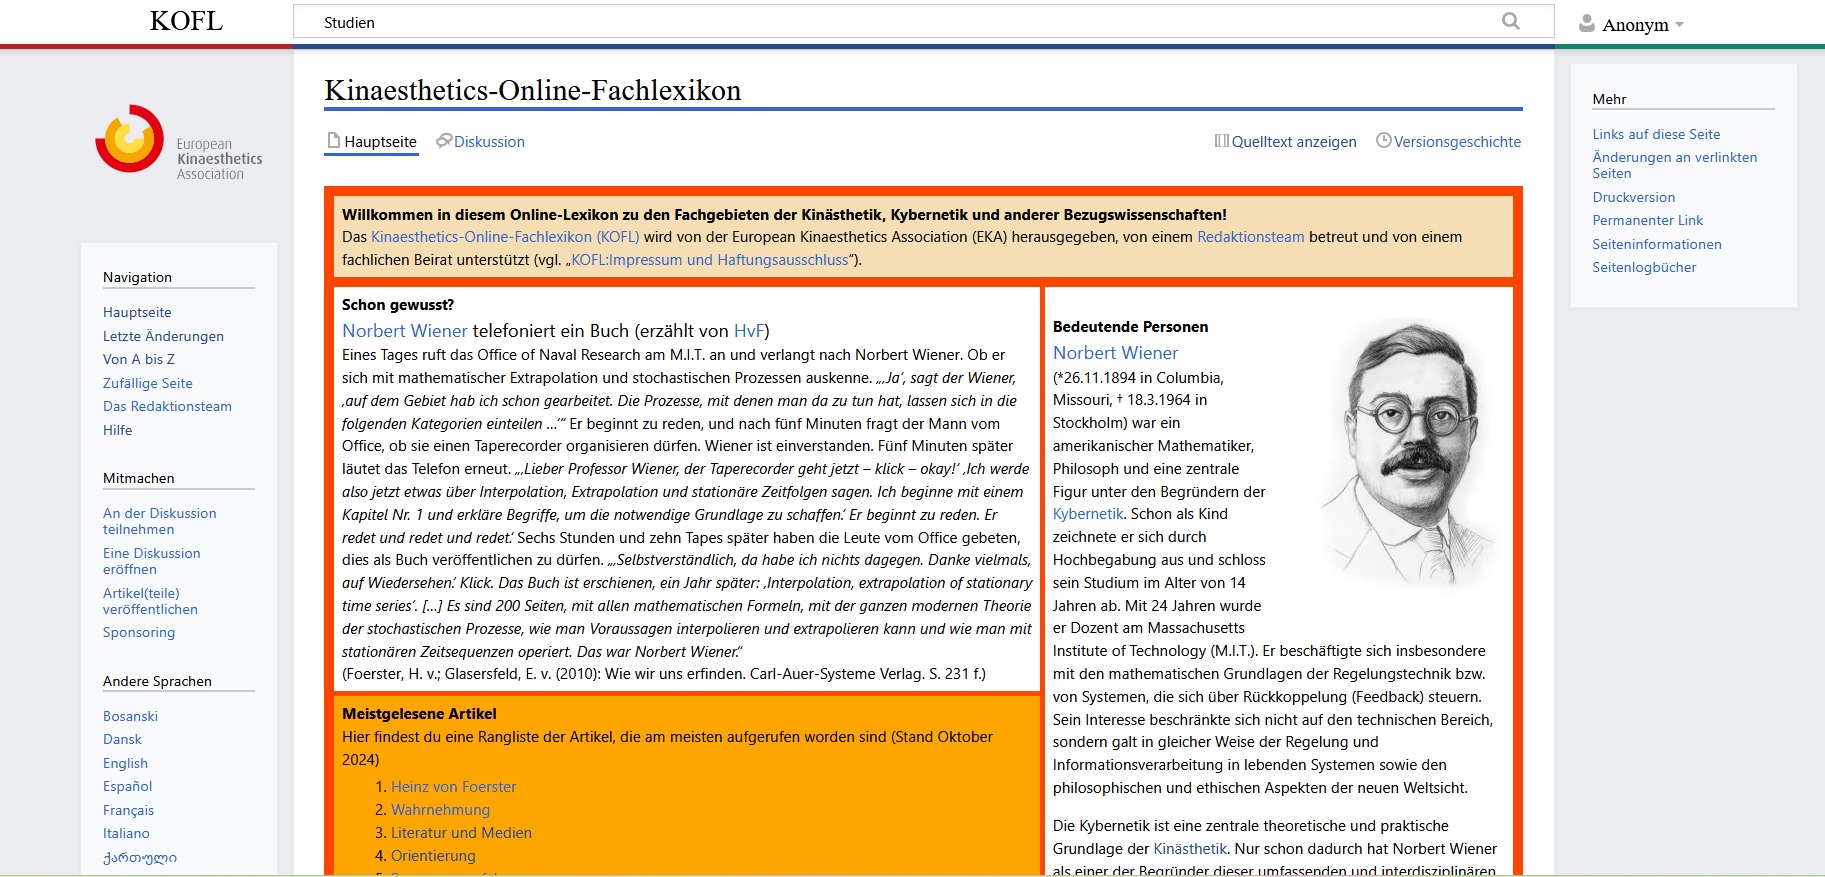Open Hauptseite in Navigation sidebar
This screenshot has width=1825, height=877.
tap(137, 313)
